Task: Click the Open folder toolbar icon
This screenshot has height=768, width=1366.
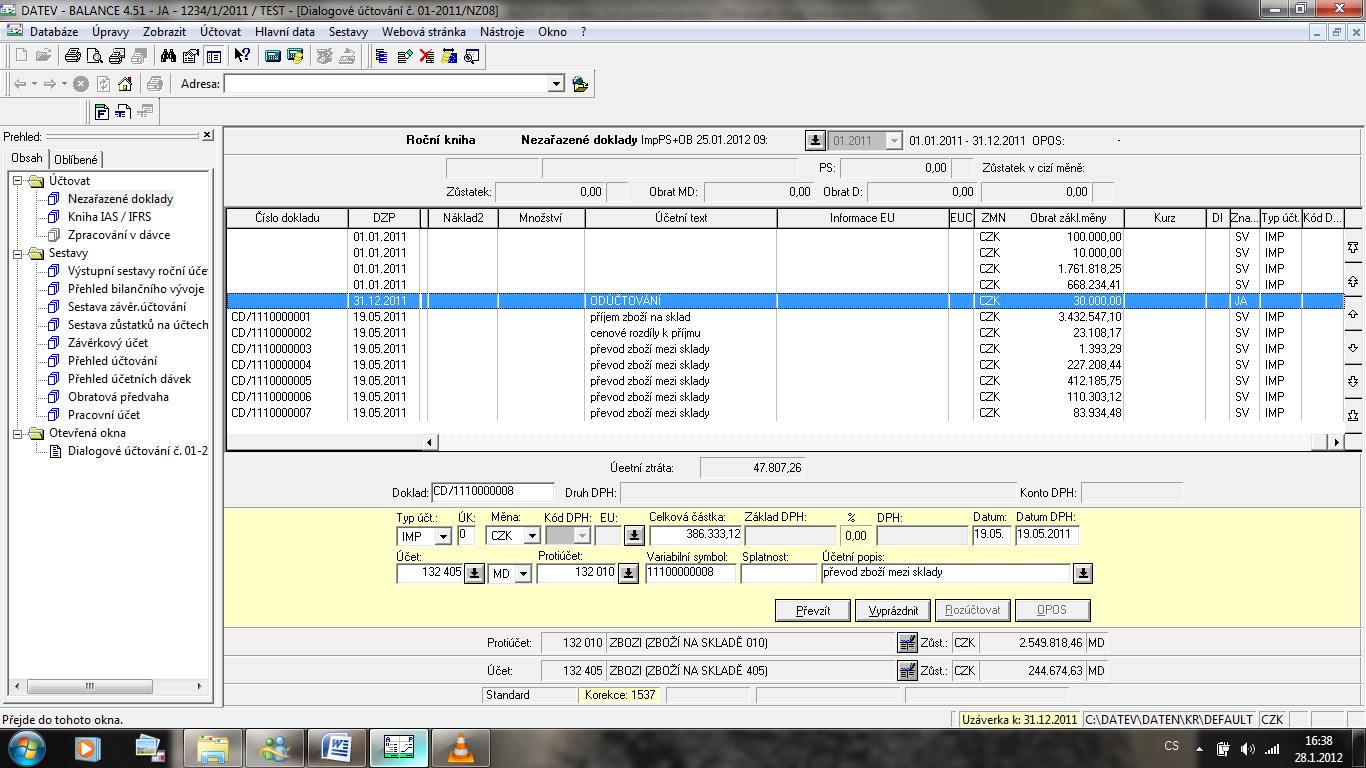Action: coord(43,56)
